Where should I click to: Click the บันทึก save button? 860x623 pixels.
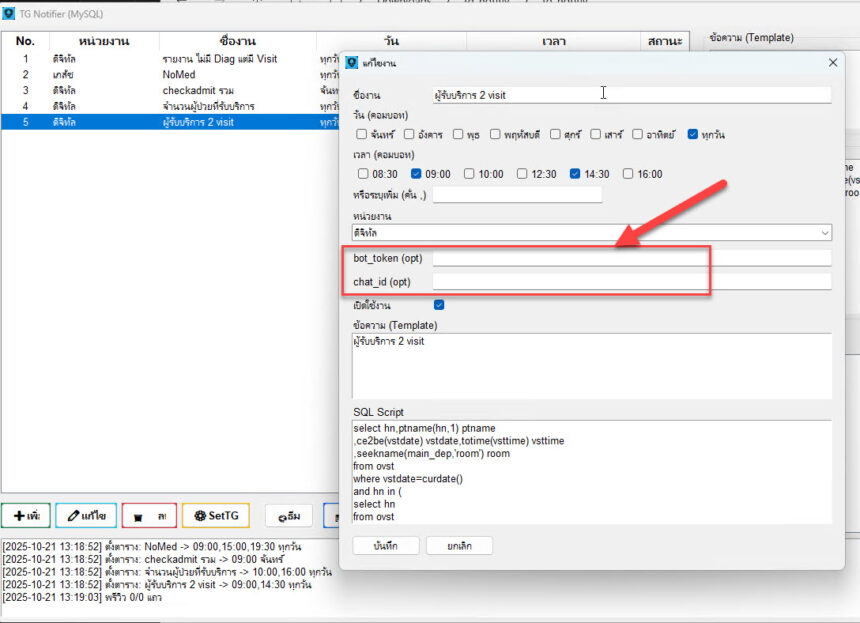385,545
